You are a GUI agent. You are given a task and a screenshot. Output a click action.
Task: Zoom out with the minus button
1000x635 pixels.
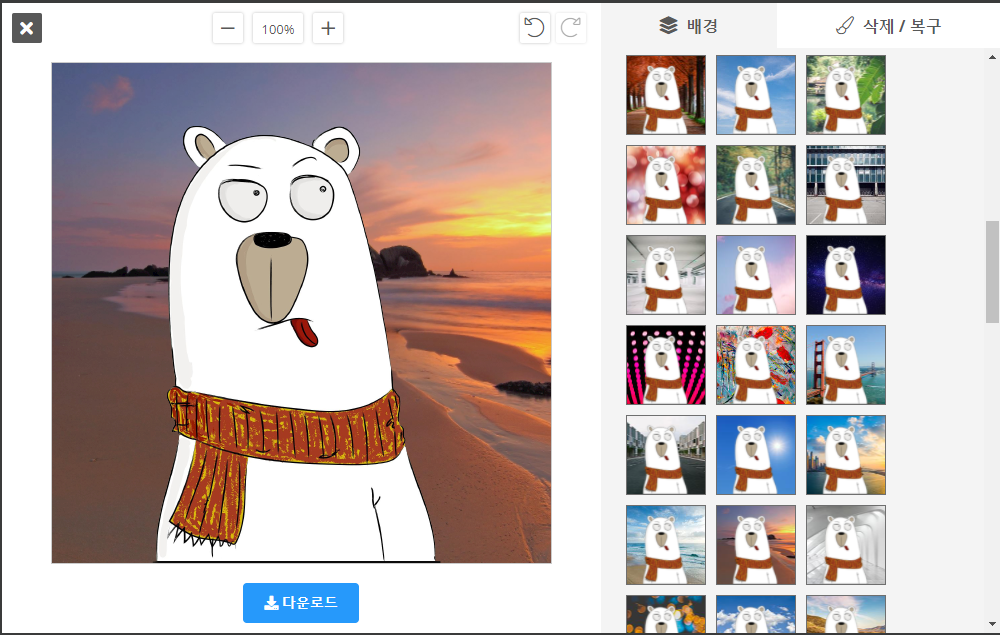pyautogui.click(x=228, y=29)
